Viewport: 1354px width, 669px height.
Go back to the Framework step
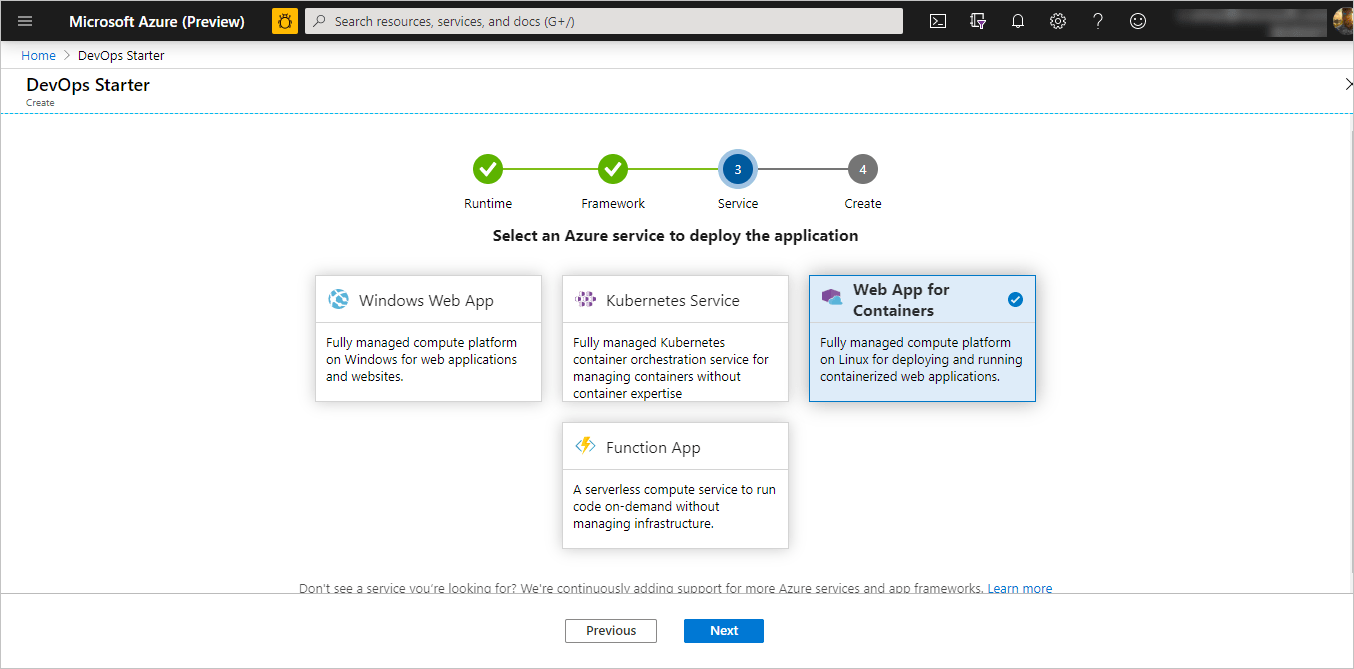[613, 169]
